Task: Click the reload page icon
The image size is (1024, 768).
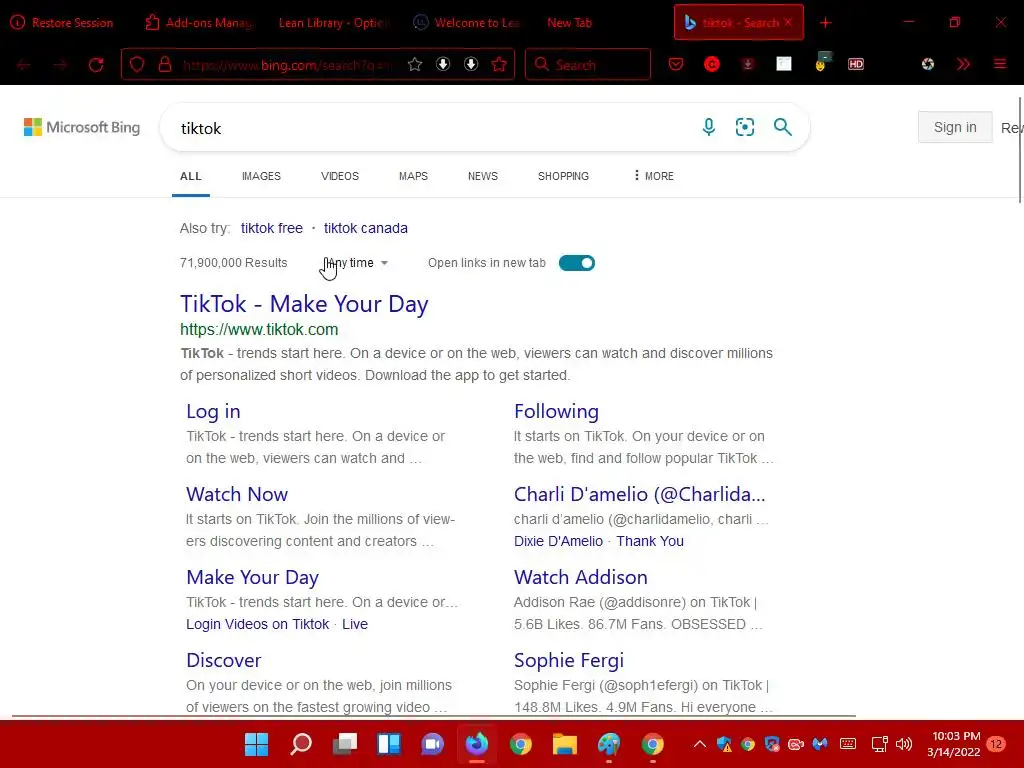Action: (x=96, y=64)
